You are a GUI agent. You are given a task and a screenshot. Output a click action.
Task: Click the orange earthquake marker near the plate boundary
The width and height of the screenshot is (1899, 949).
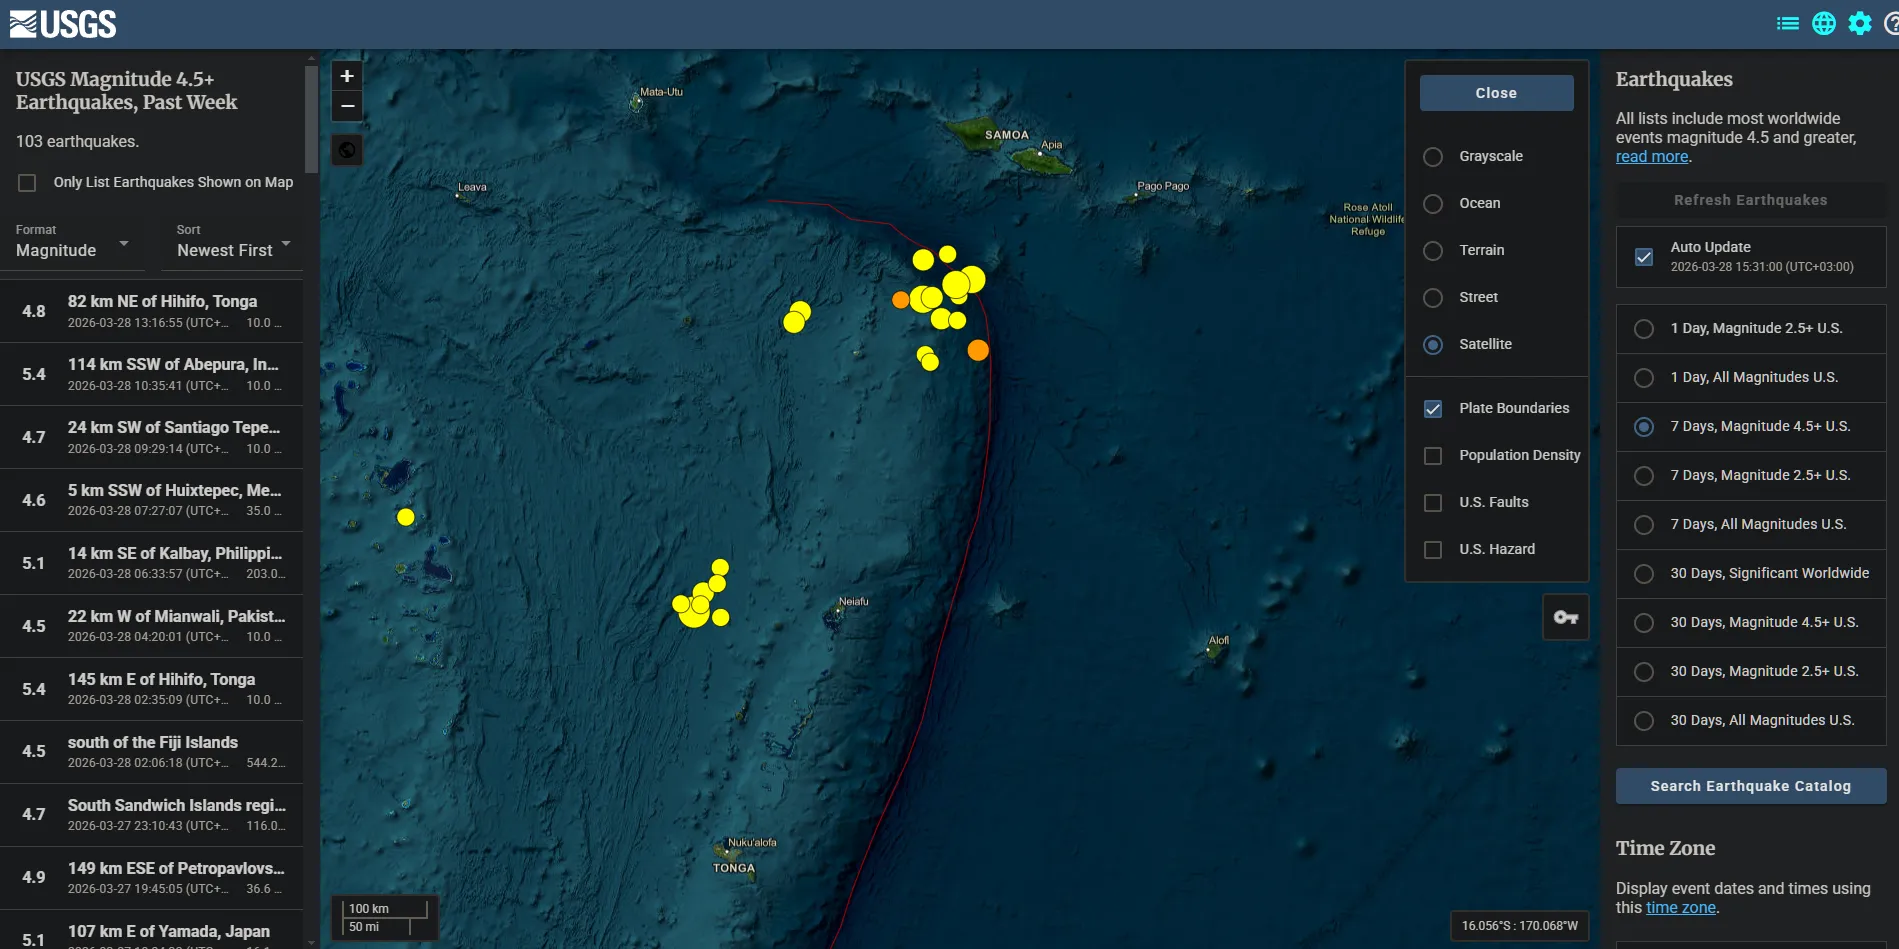978,350
